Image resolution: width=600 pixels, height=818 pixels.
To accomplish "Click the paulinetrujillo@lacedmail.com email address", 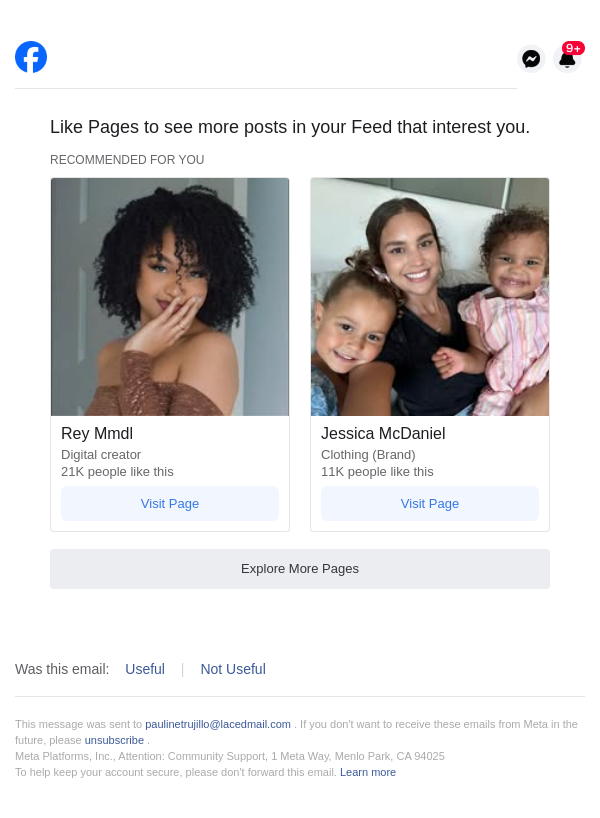I will pyautogui.click(x=218, y=724).
